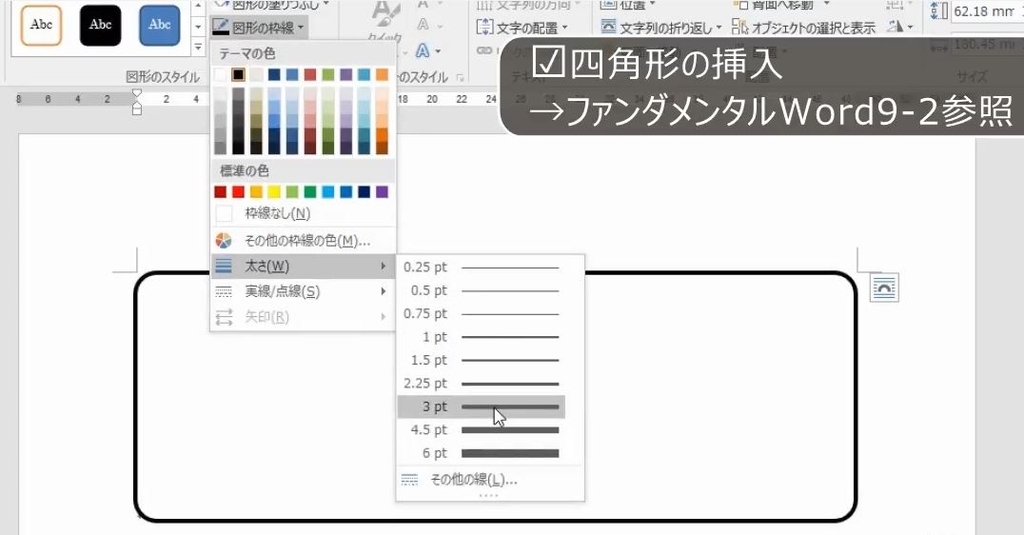Pick the white theme color swatch
The width and height of the screenshot is (1024, 535).
[x=221, y=74]
